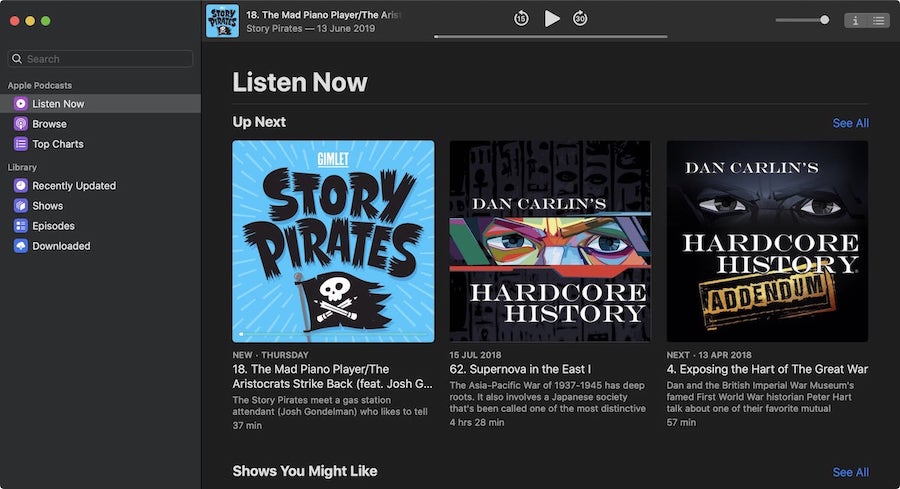Image resolution: width=900 pixels, height=489 pixels.
Task: Open episode 62. Supernova in the East I
Action: point(520,369)
